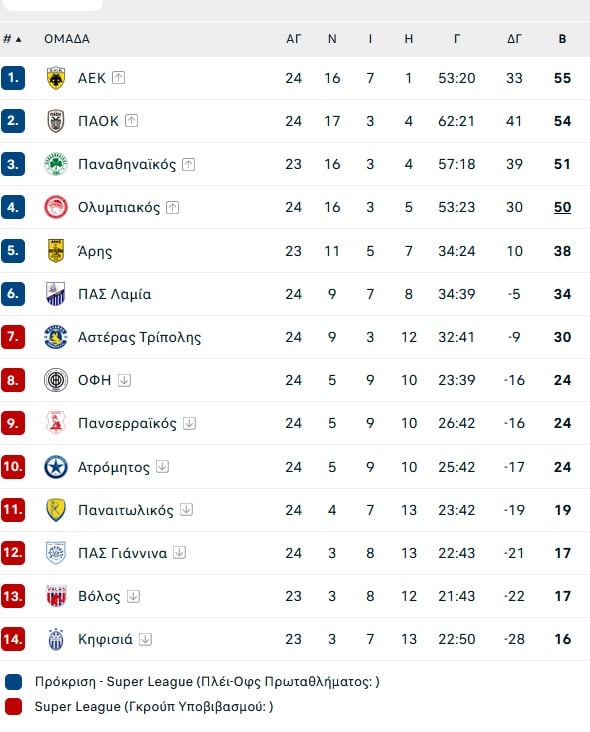Select the Olympiacos red crest icon
The width and height of the screenshot is (590, 732).
tap(56, 207)
